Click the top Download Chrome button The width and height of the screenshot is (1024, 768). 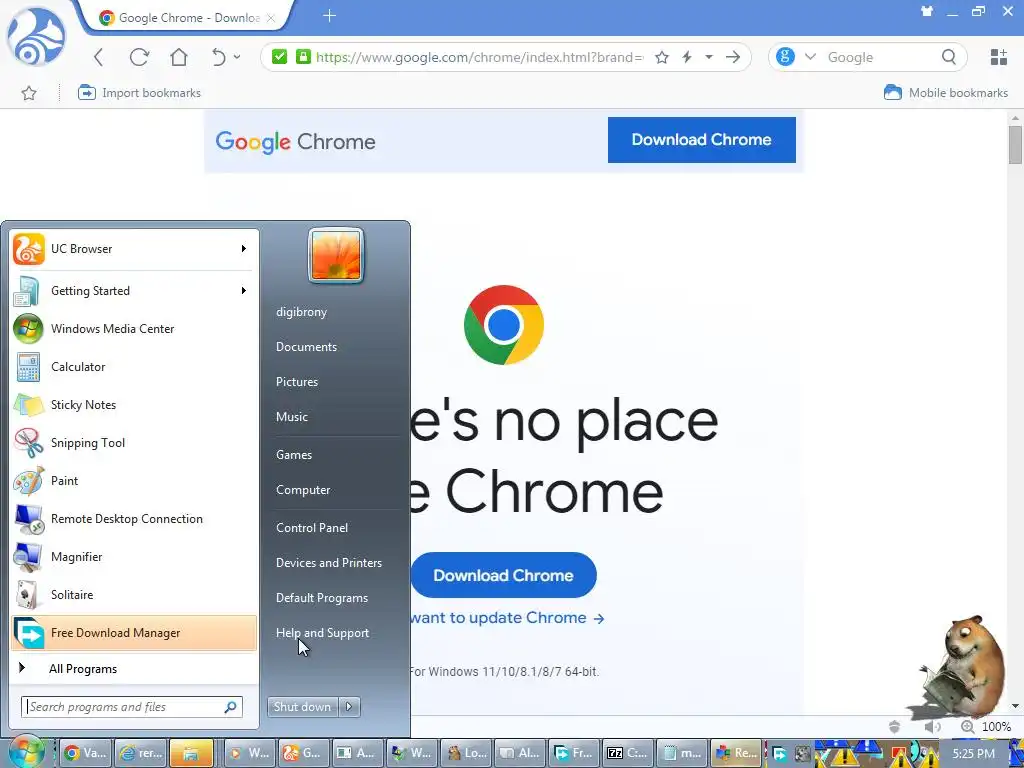(701, 140)
